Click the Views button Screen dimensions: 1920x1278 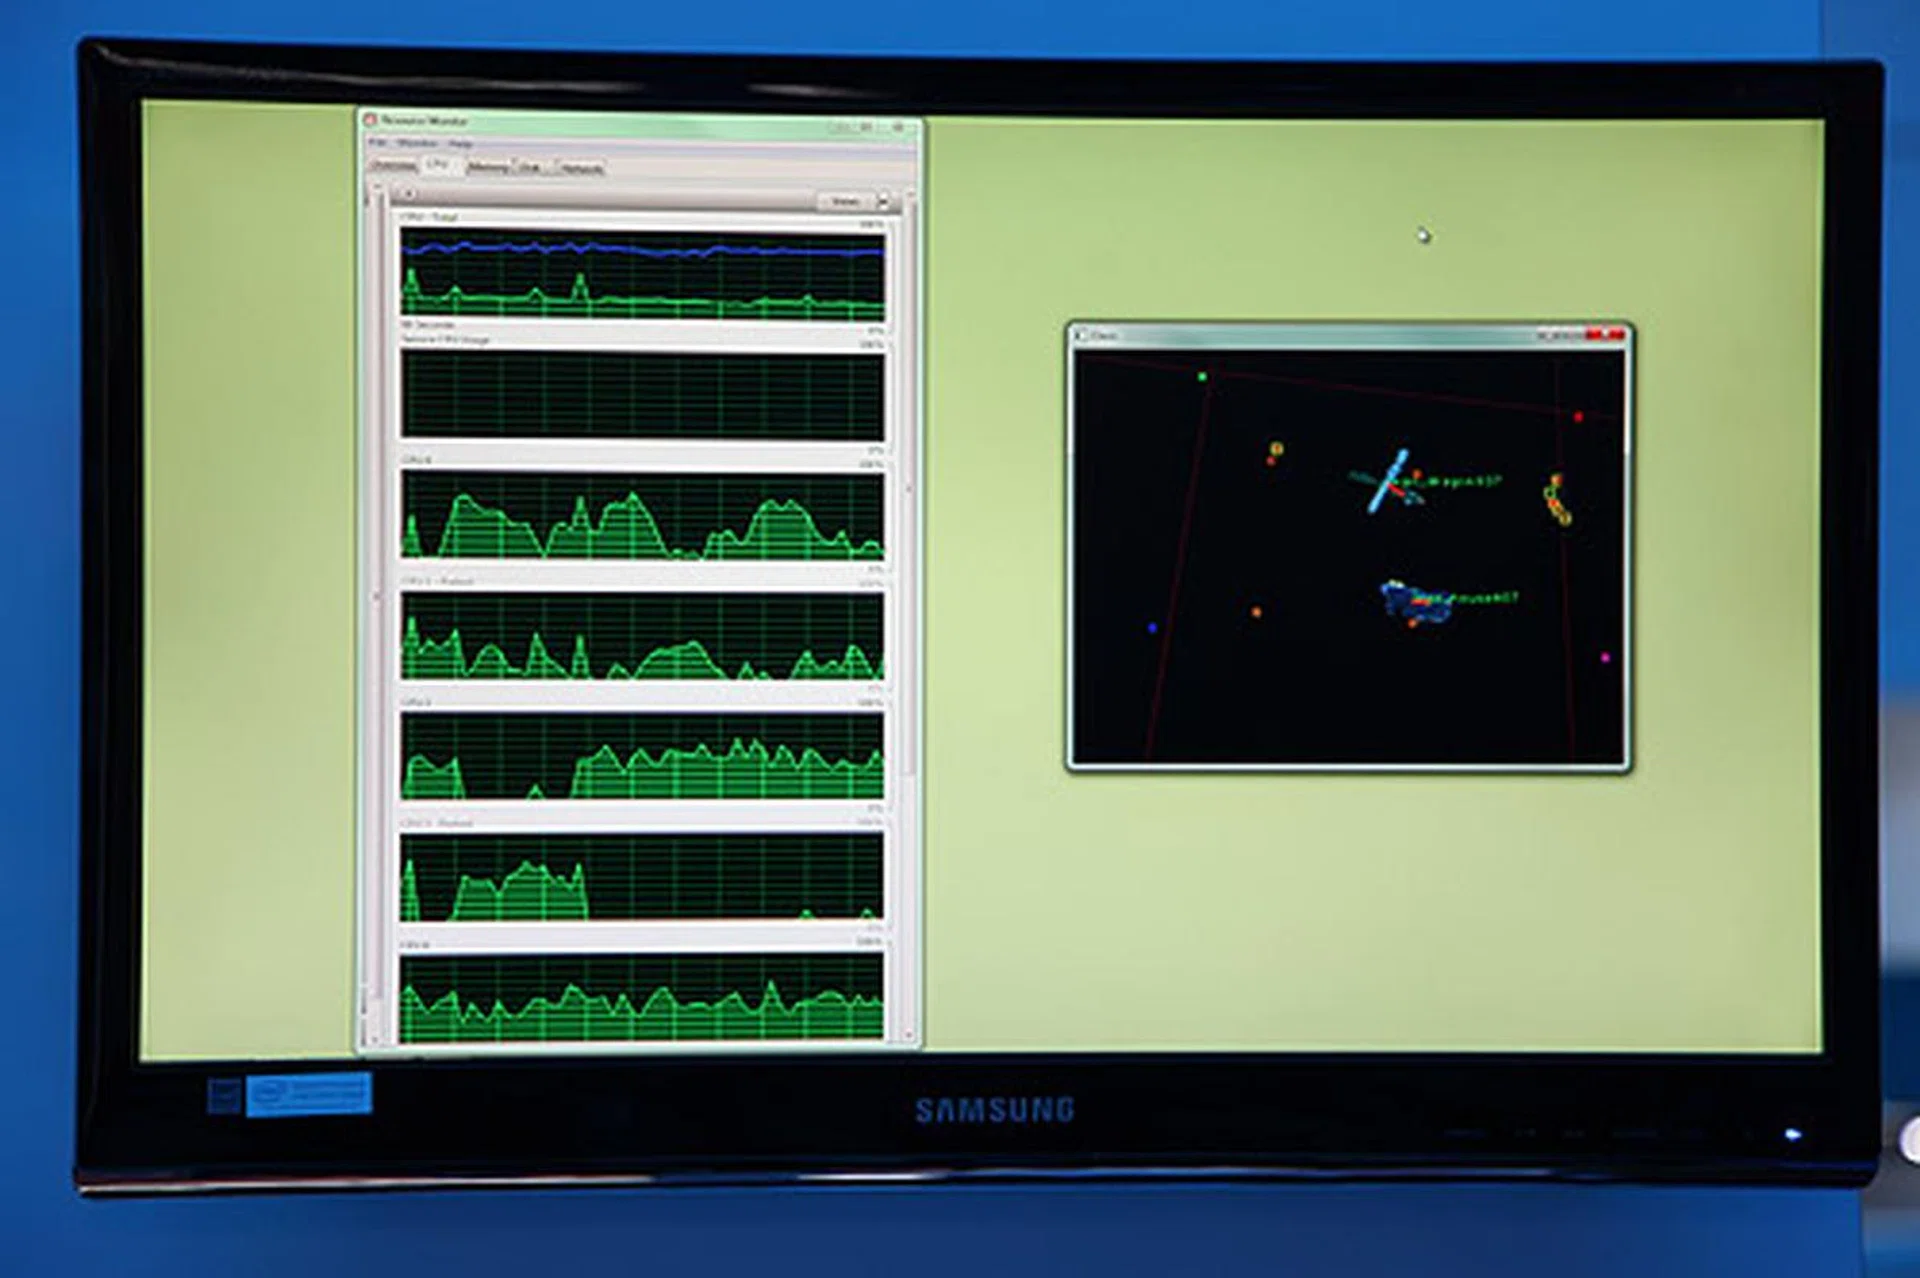[845, 202]
